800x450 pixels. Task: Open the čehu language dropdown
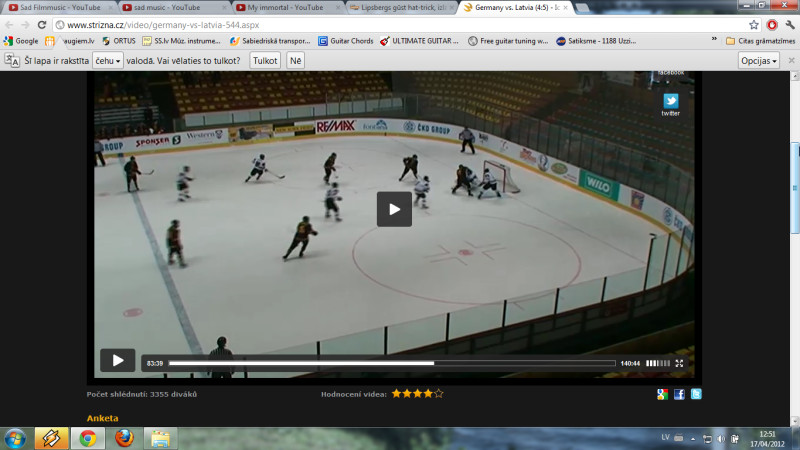coord(108,60)
